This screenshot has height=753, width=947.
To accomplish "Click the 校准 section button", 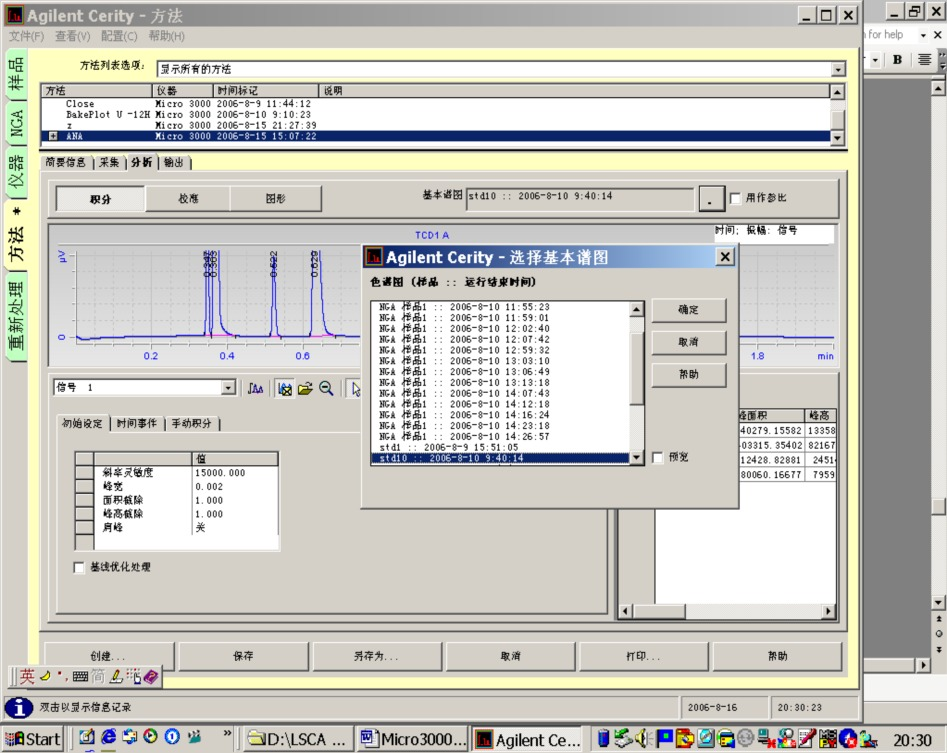I will 188,199.
